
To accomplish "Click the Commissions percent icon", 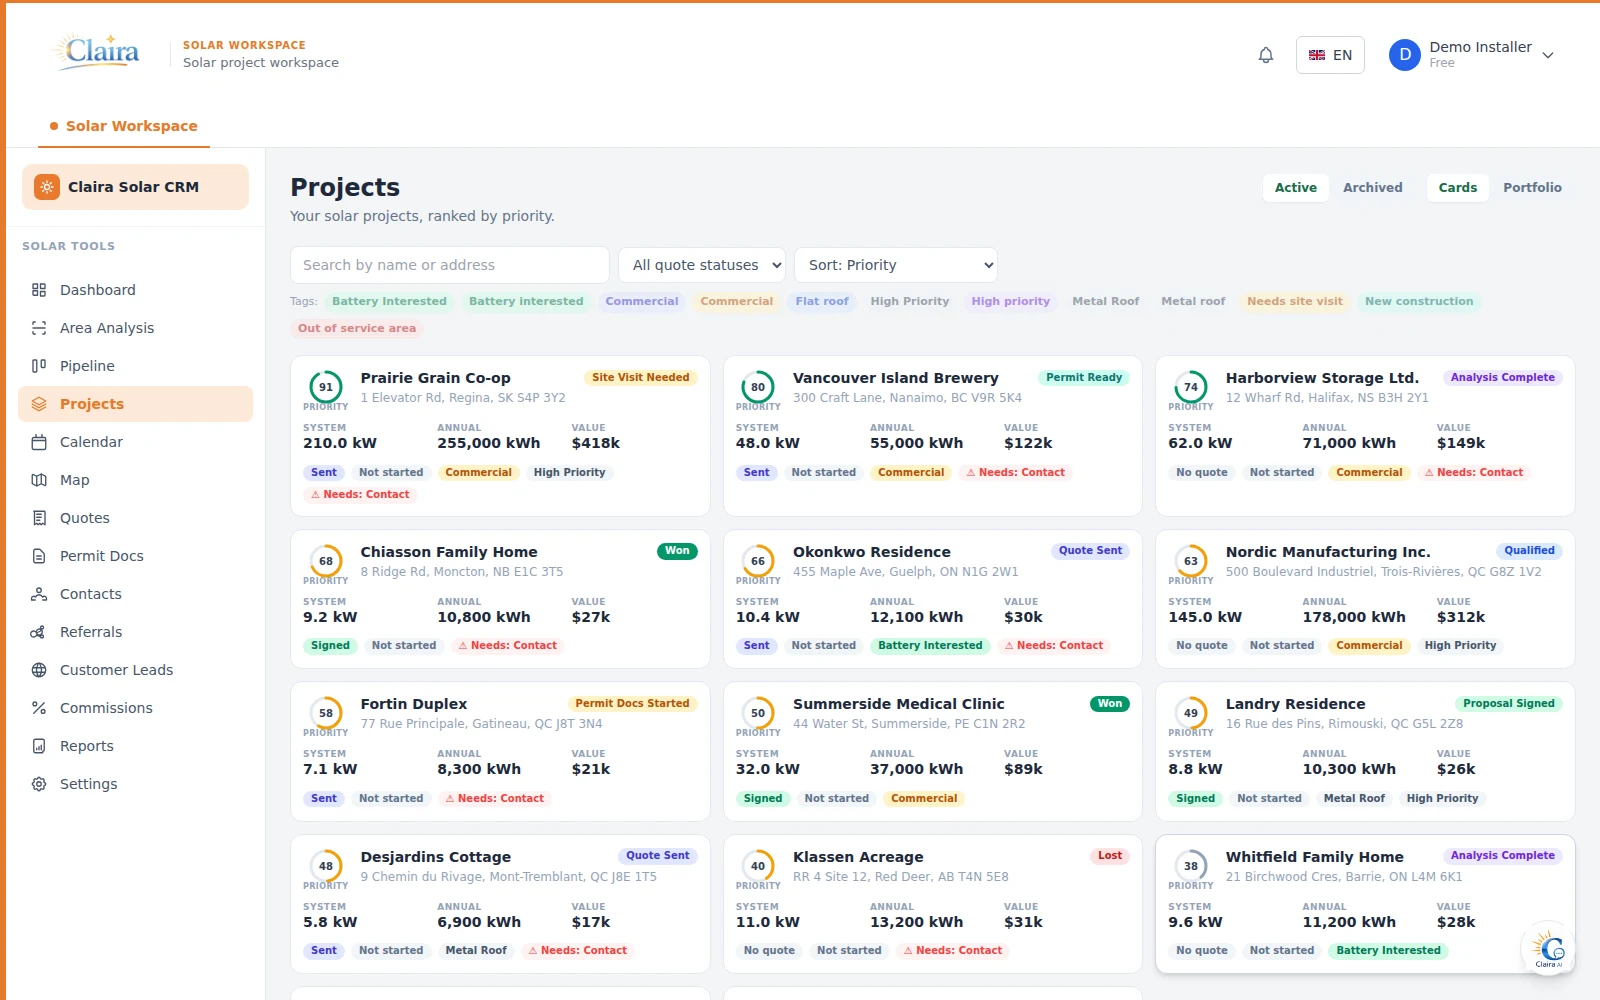I will click(x=39, y=708).
